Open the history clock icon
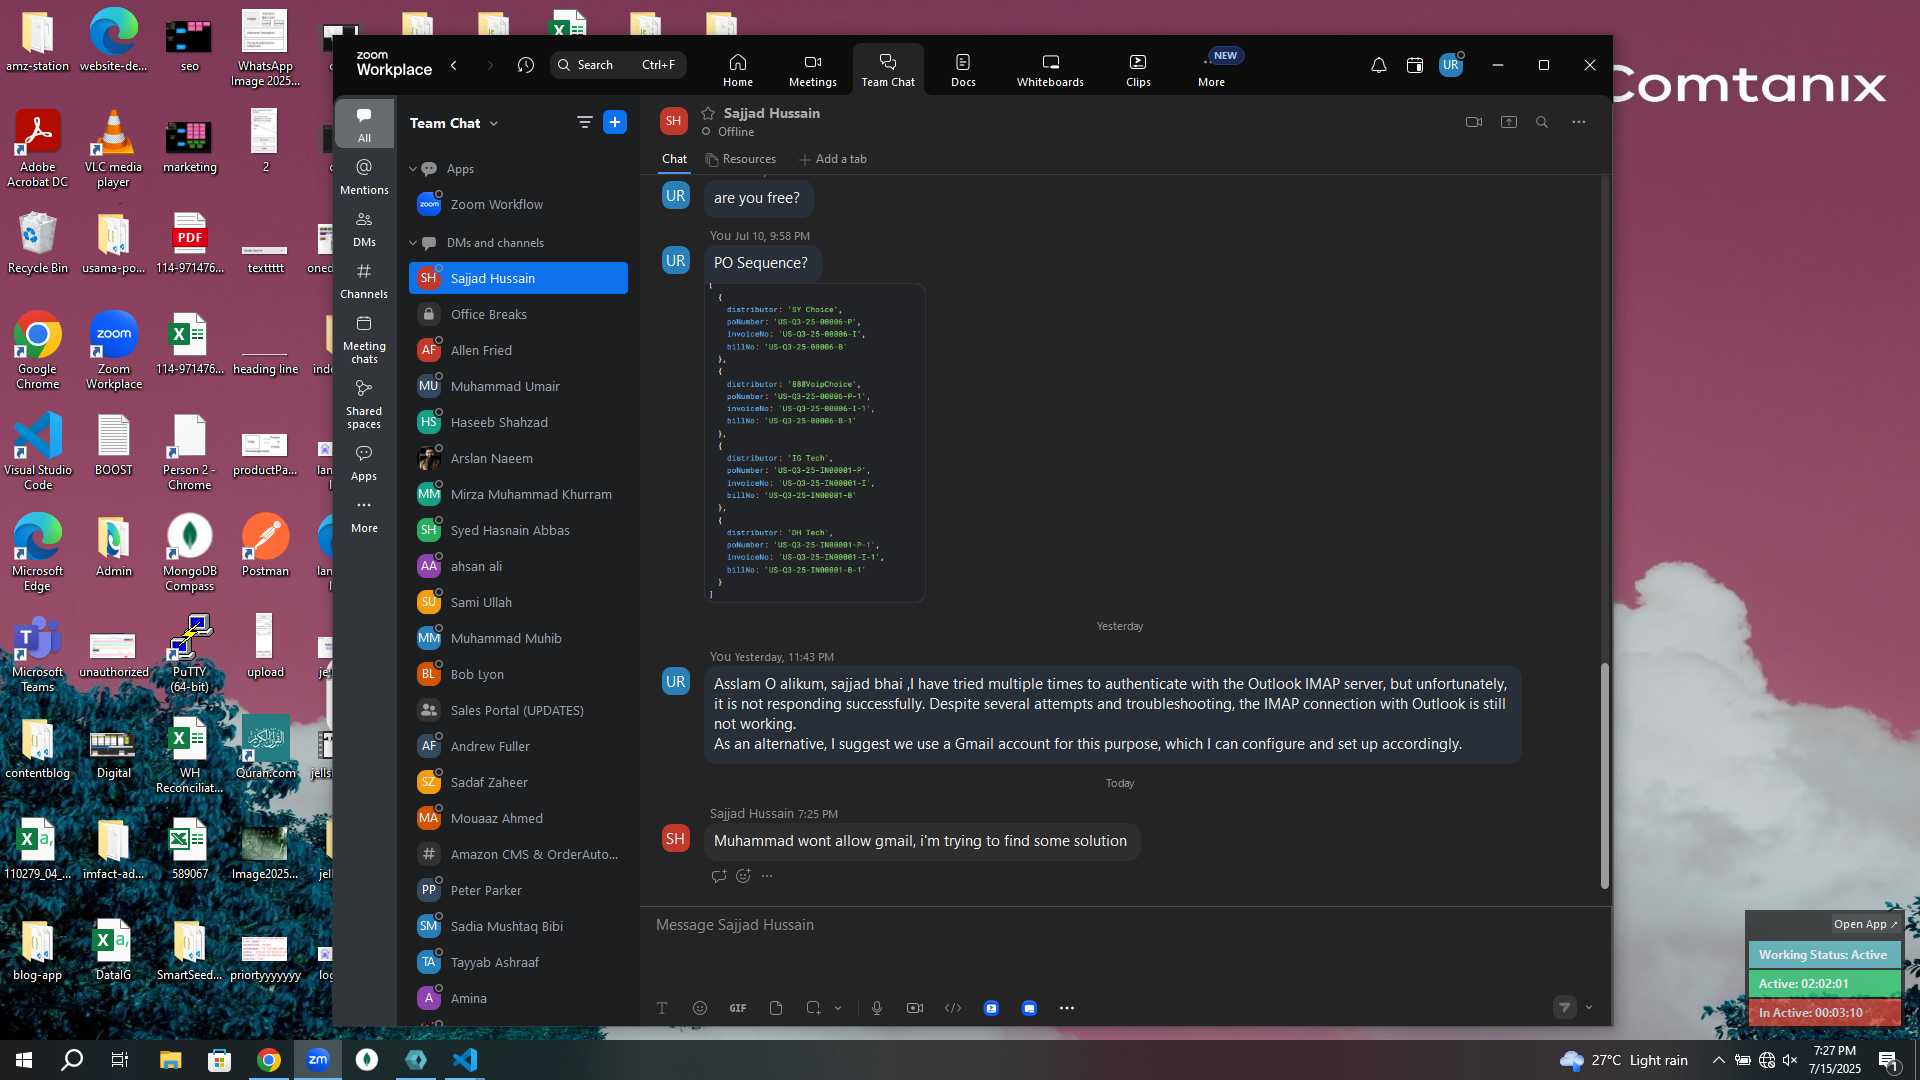 pos(526,65)
